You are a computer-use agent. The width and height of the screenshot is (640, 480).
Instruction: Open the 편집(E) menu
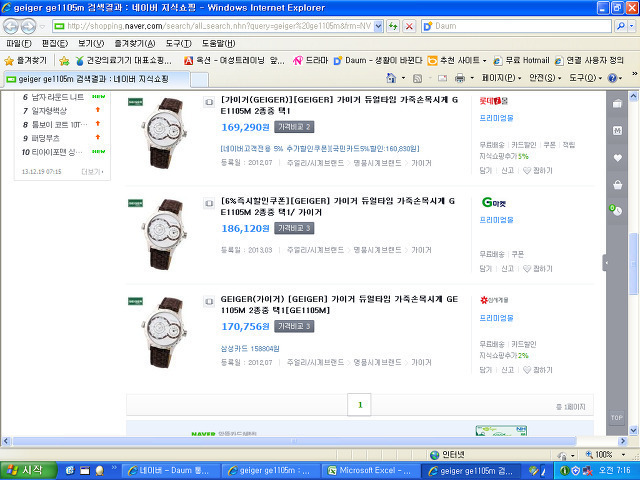pyautogui.click(x=55, y=44)
